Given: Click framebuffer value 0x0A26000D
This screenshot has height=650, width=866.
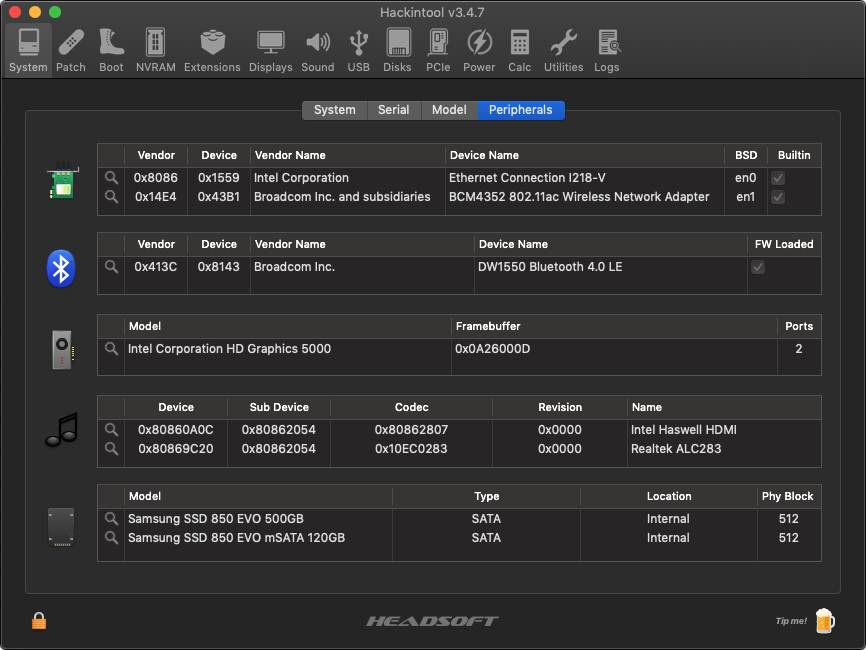Looking at the screenshot, I should (493, 349).
